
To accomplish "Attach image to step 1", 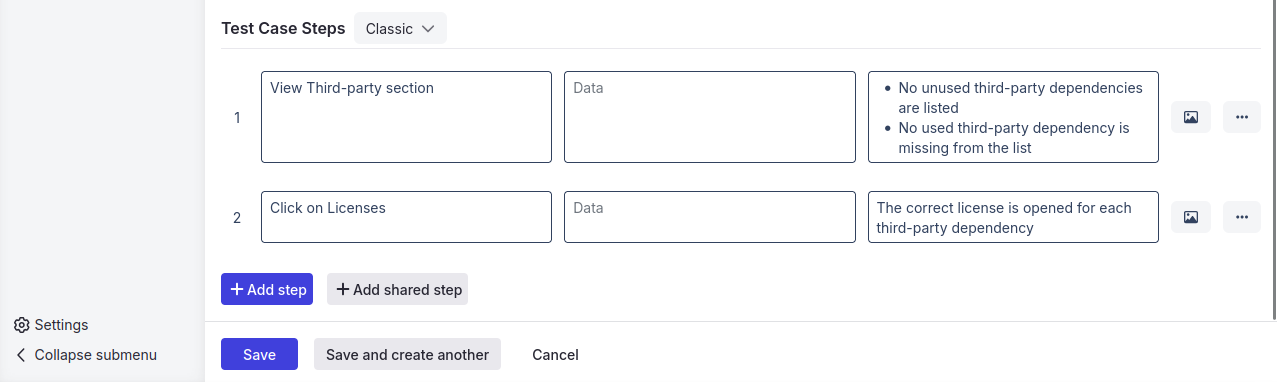I will point(1191,117).
